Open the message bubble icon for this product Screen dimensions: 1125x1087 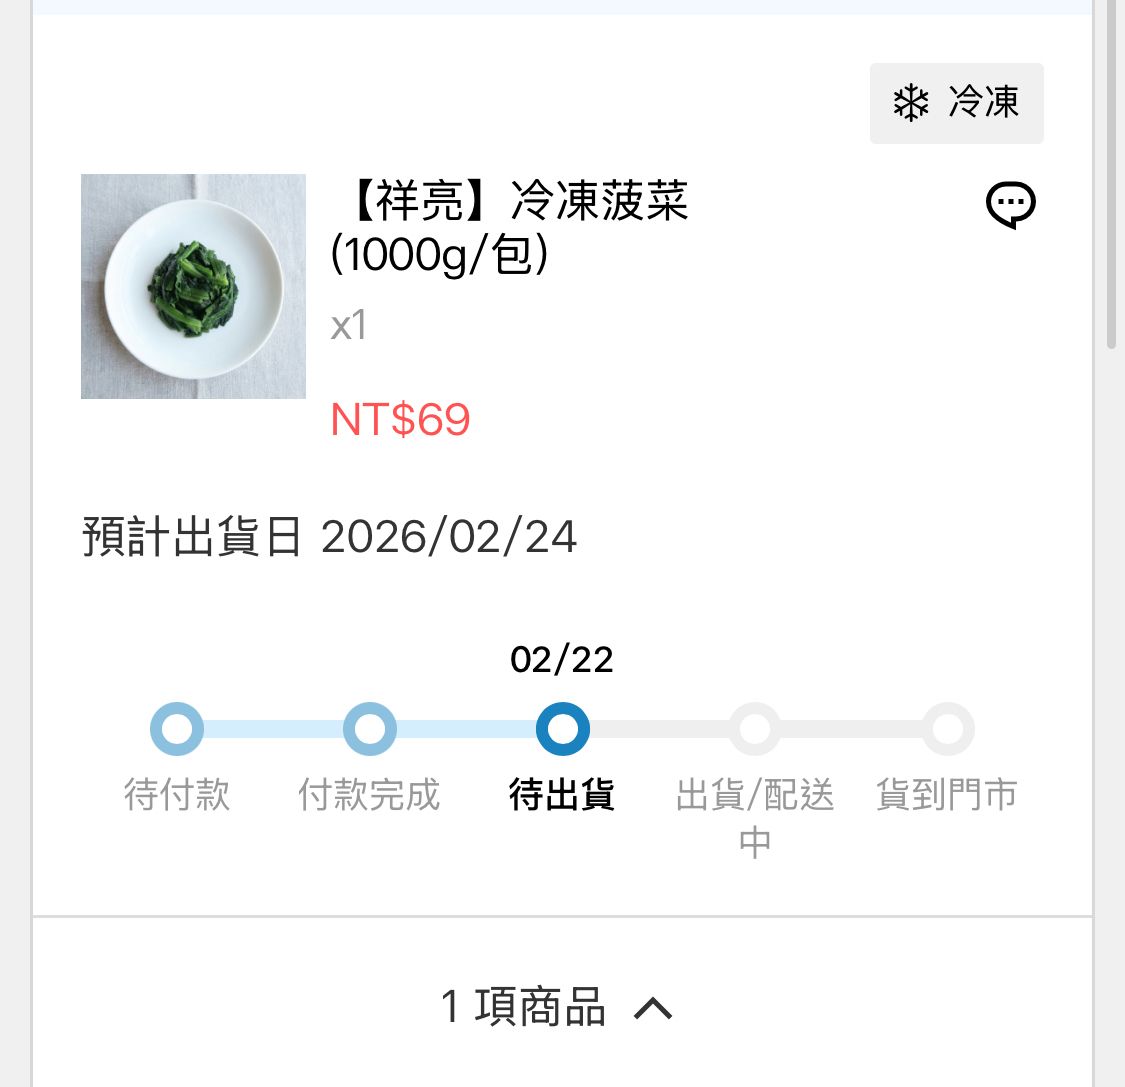(1010, 206)
